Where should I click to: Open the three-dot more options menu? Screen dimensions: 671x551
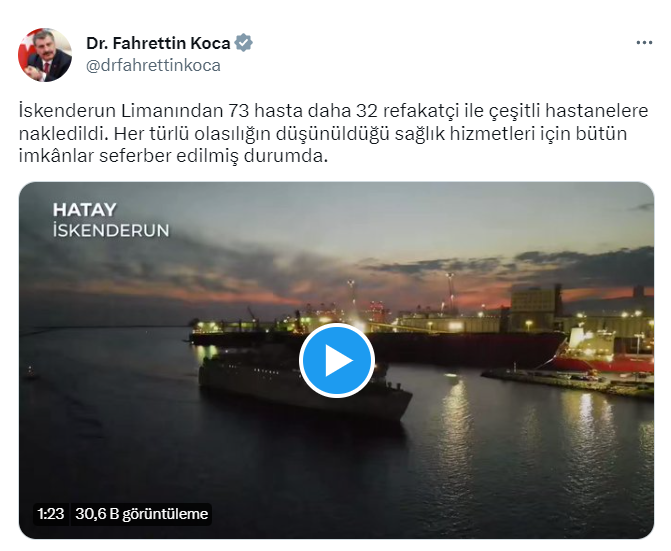point(644,43)
